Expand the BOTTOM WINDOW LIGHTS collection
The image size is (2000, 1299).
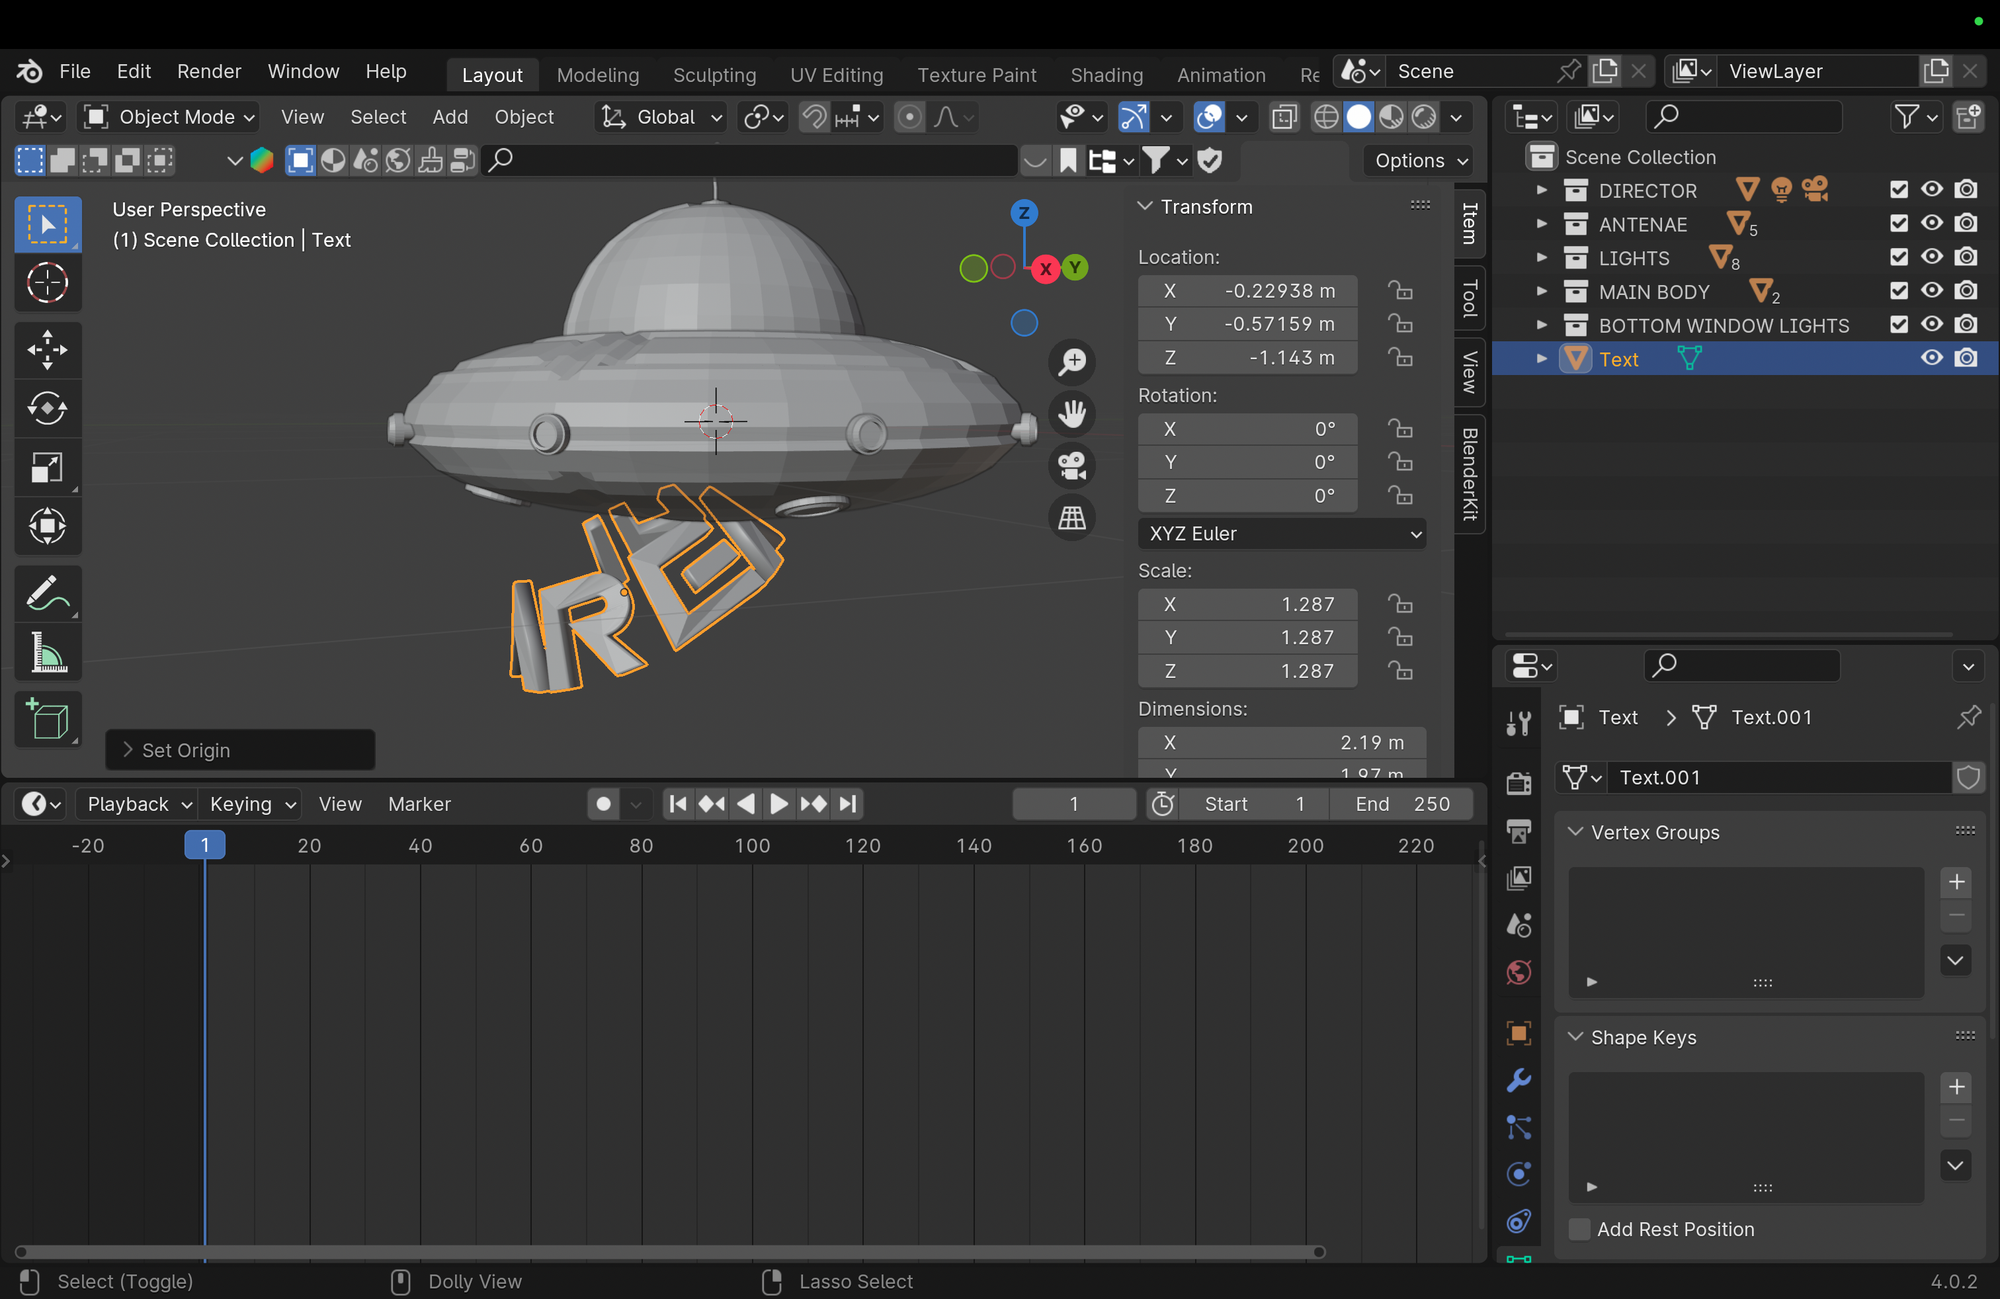pyautogui.click(x=1542, y=324)
